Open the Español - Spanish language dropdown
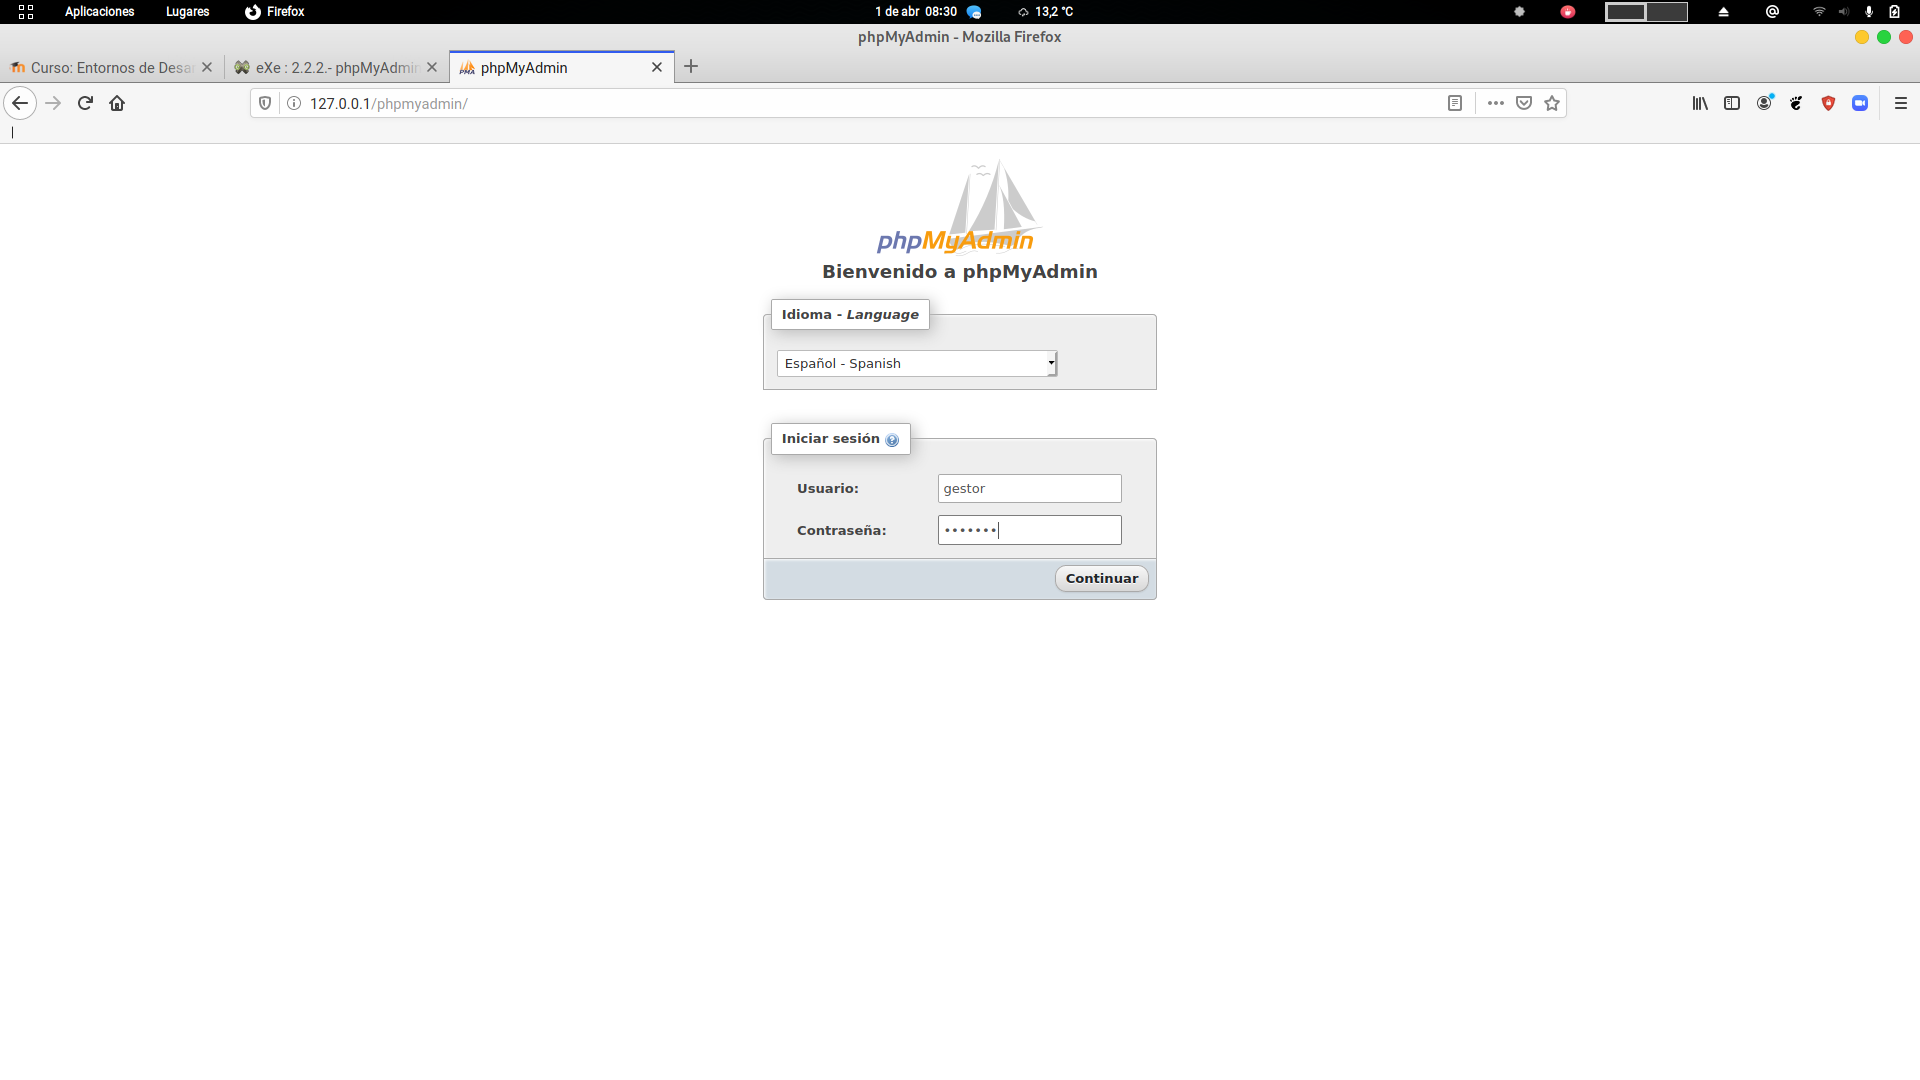The width and height of the screenshot is (1920, 1080). pos(916,363)
